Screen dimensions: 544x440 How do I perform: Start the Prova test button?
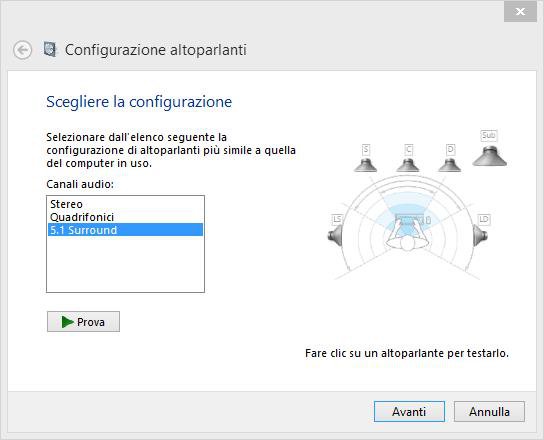tap(83, 322)
